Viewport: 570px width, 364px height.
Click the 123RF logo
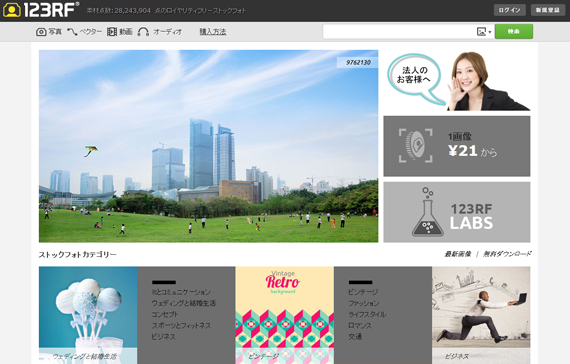(x=41, y=10)
